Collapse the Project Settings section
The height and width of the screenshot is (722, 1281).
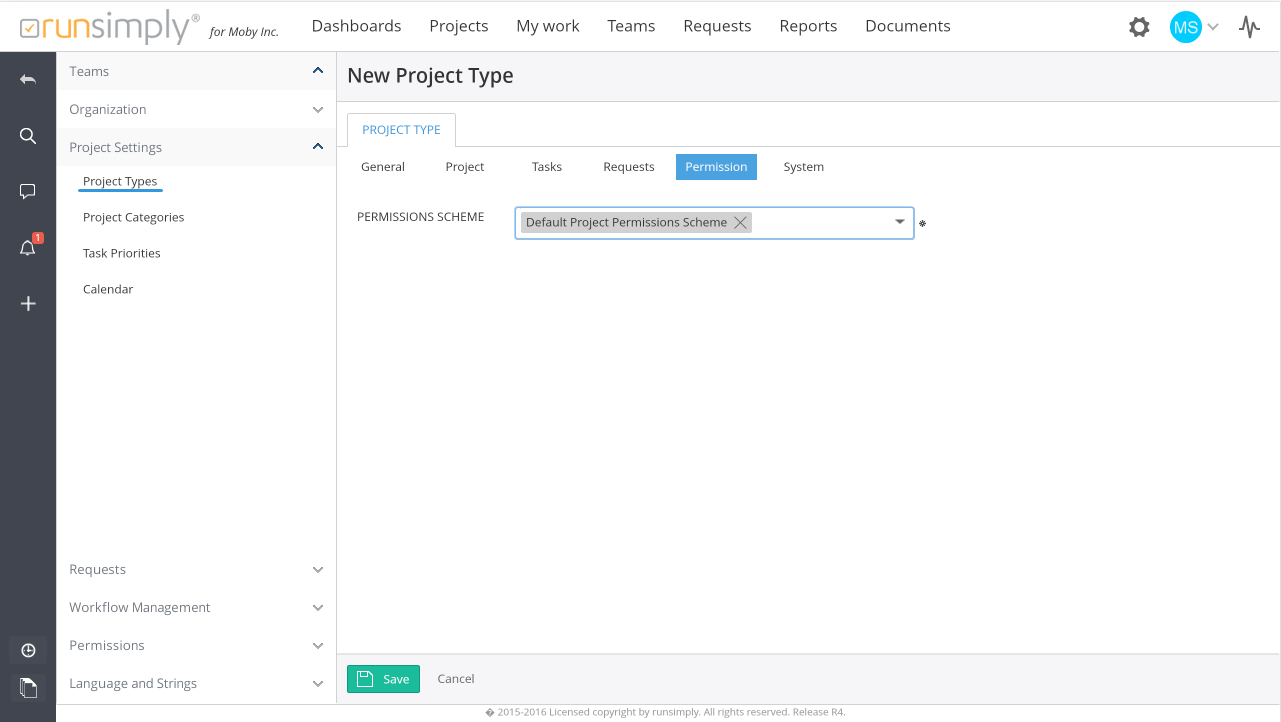(317, 147)
